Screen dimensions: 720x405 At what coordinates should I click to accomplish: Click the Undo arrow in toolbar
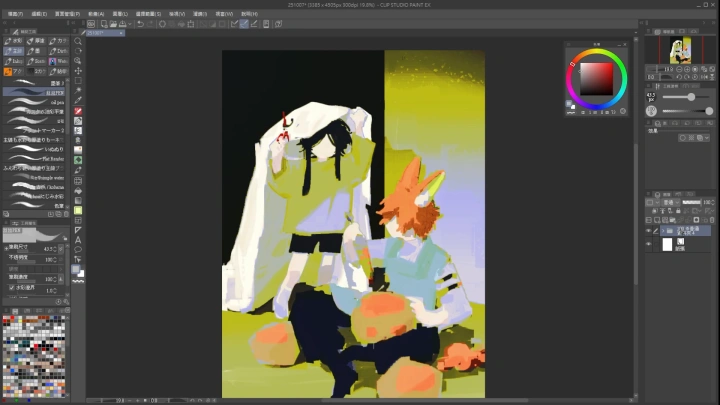point(140,24)
